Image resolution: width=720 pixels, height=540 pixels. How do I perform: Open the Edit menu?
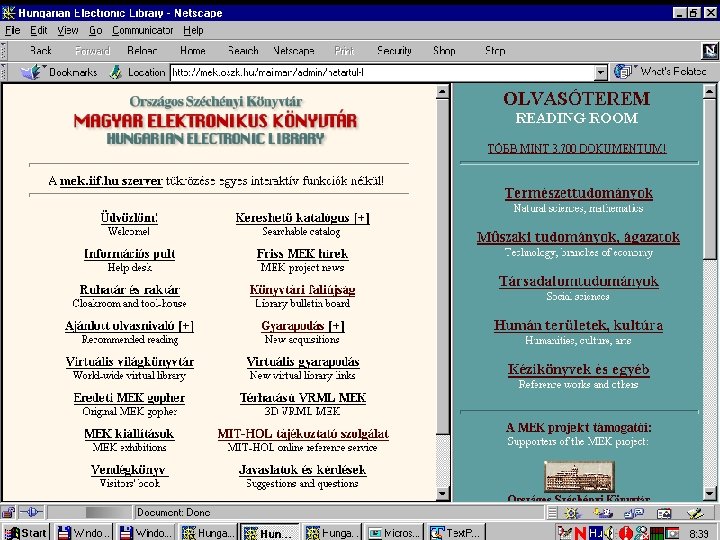pos(39,30)
